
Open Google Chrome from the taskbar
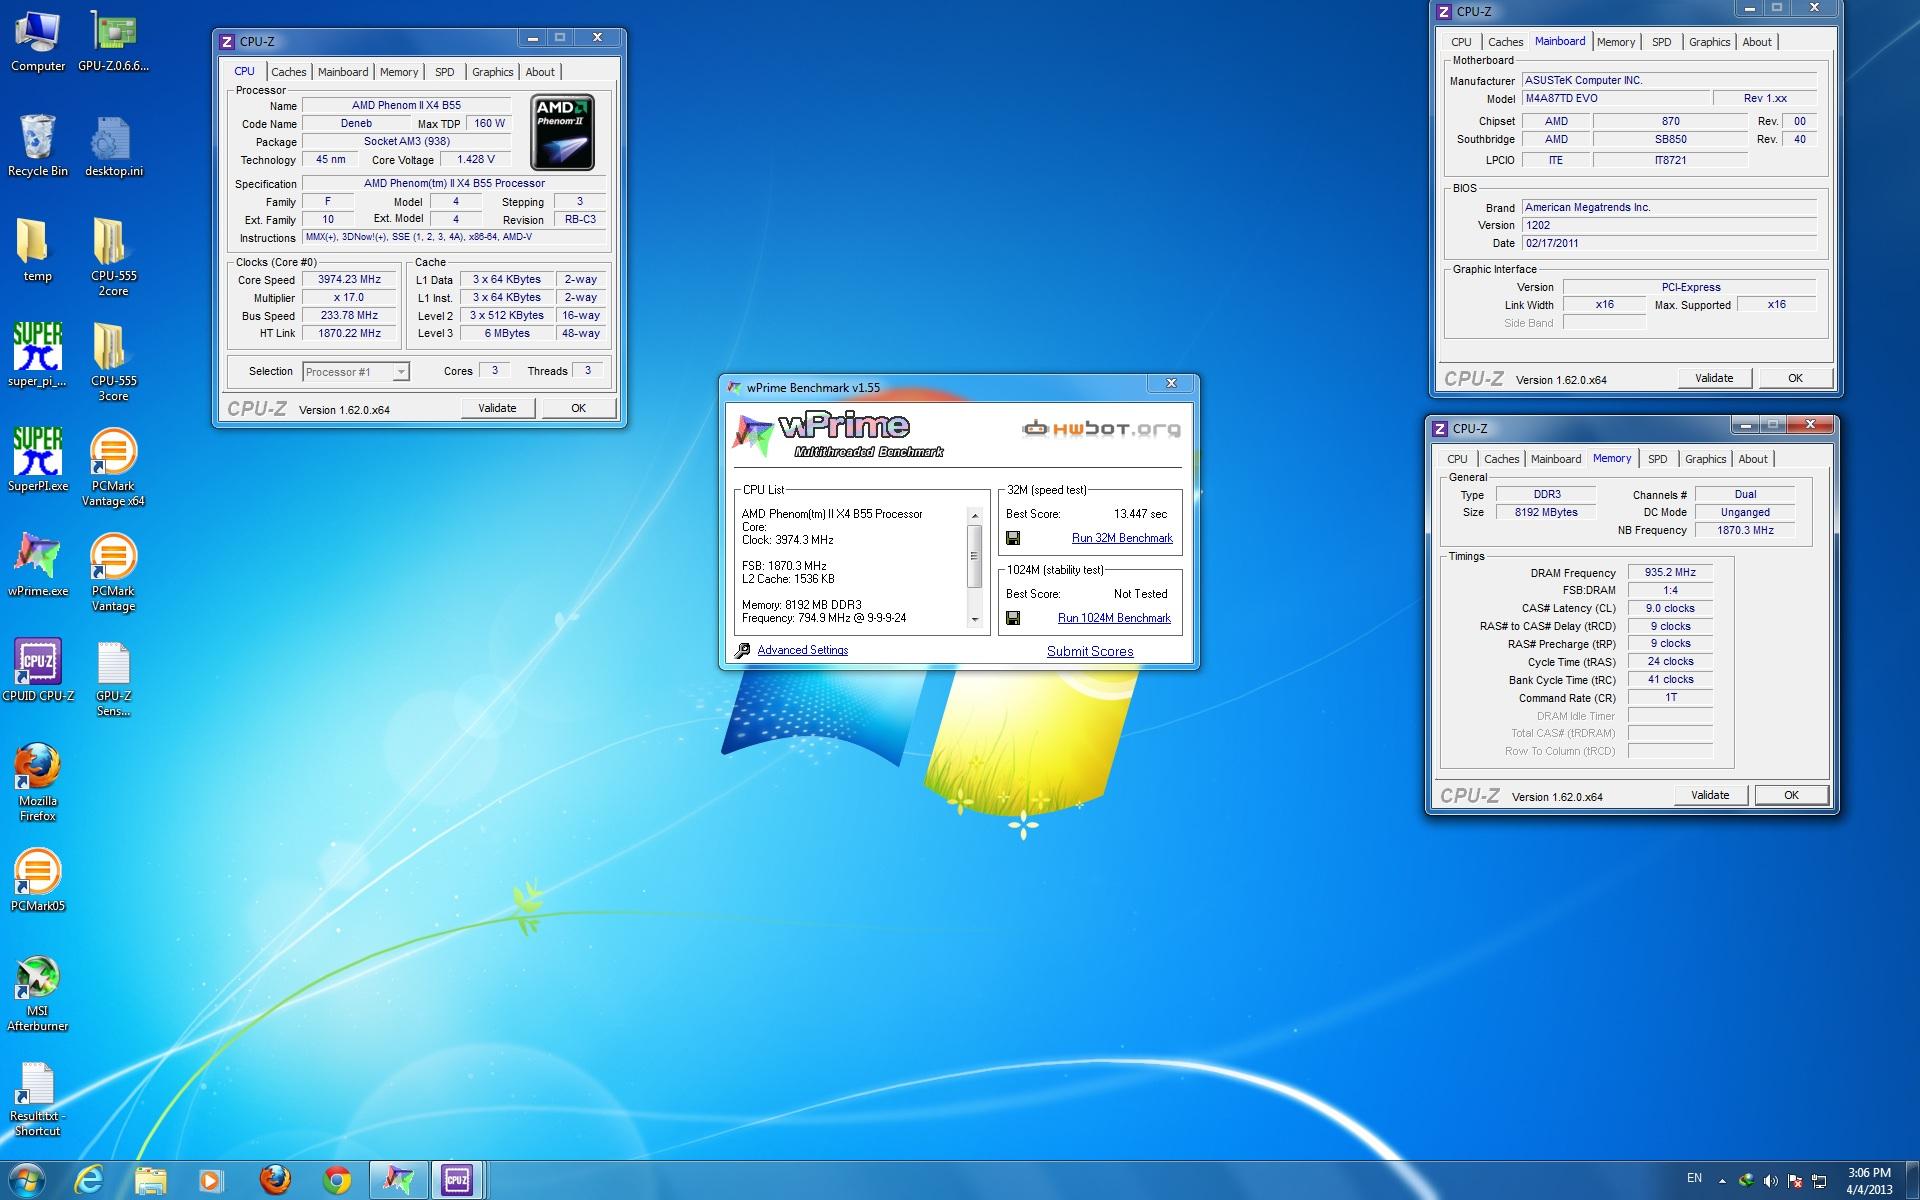pyautogui.click(x=337, y=1180)
